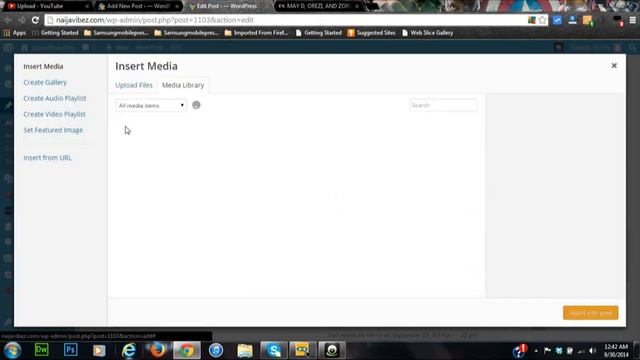Expand the All media items dropdown
This screenshot has width=640, height=360.
point(151,105)
